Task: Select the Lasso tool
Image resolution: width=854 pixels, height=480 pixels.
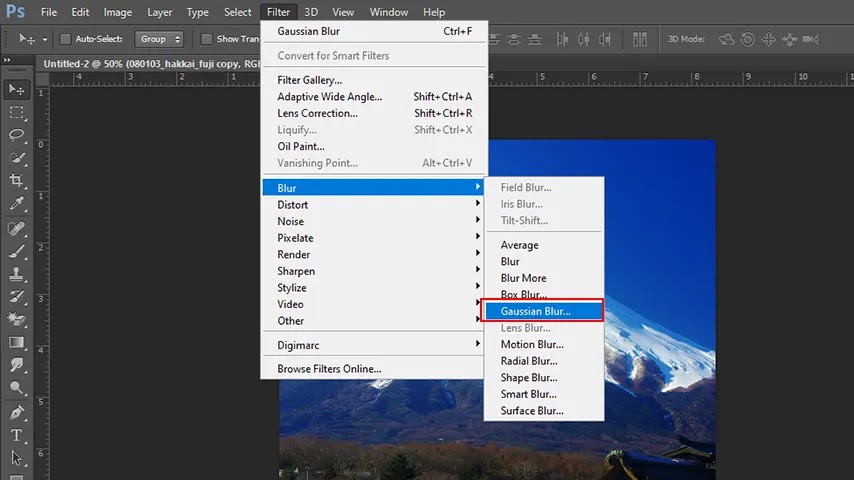Action: tap(16, 135)
